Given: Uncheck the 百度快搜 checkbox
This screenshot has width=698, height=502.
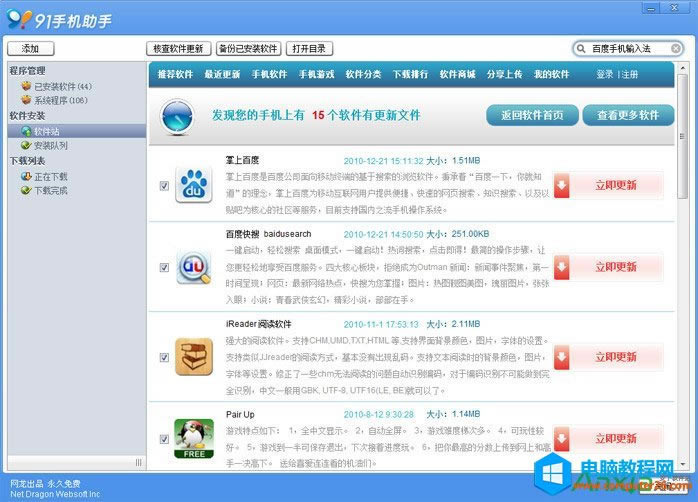Looking at the screenshot, I should click(164, 268).
